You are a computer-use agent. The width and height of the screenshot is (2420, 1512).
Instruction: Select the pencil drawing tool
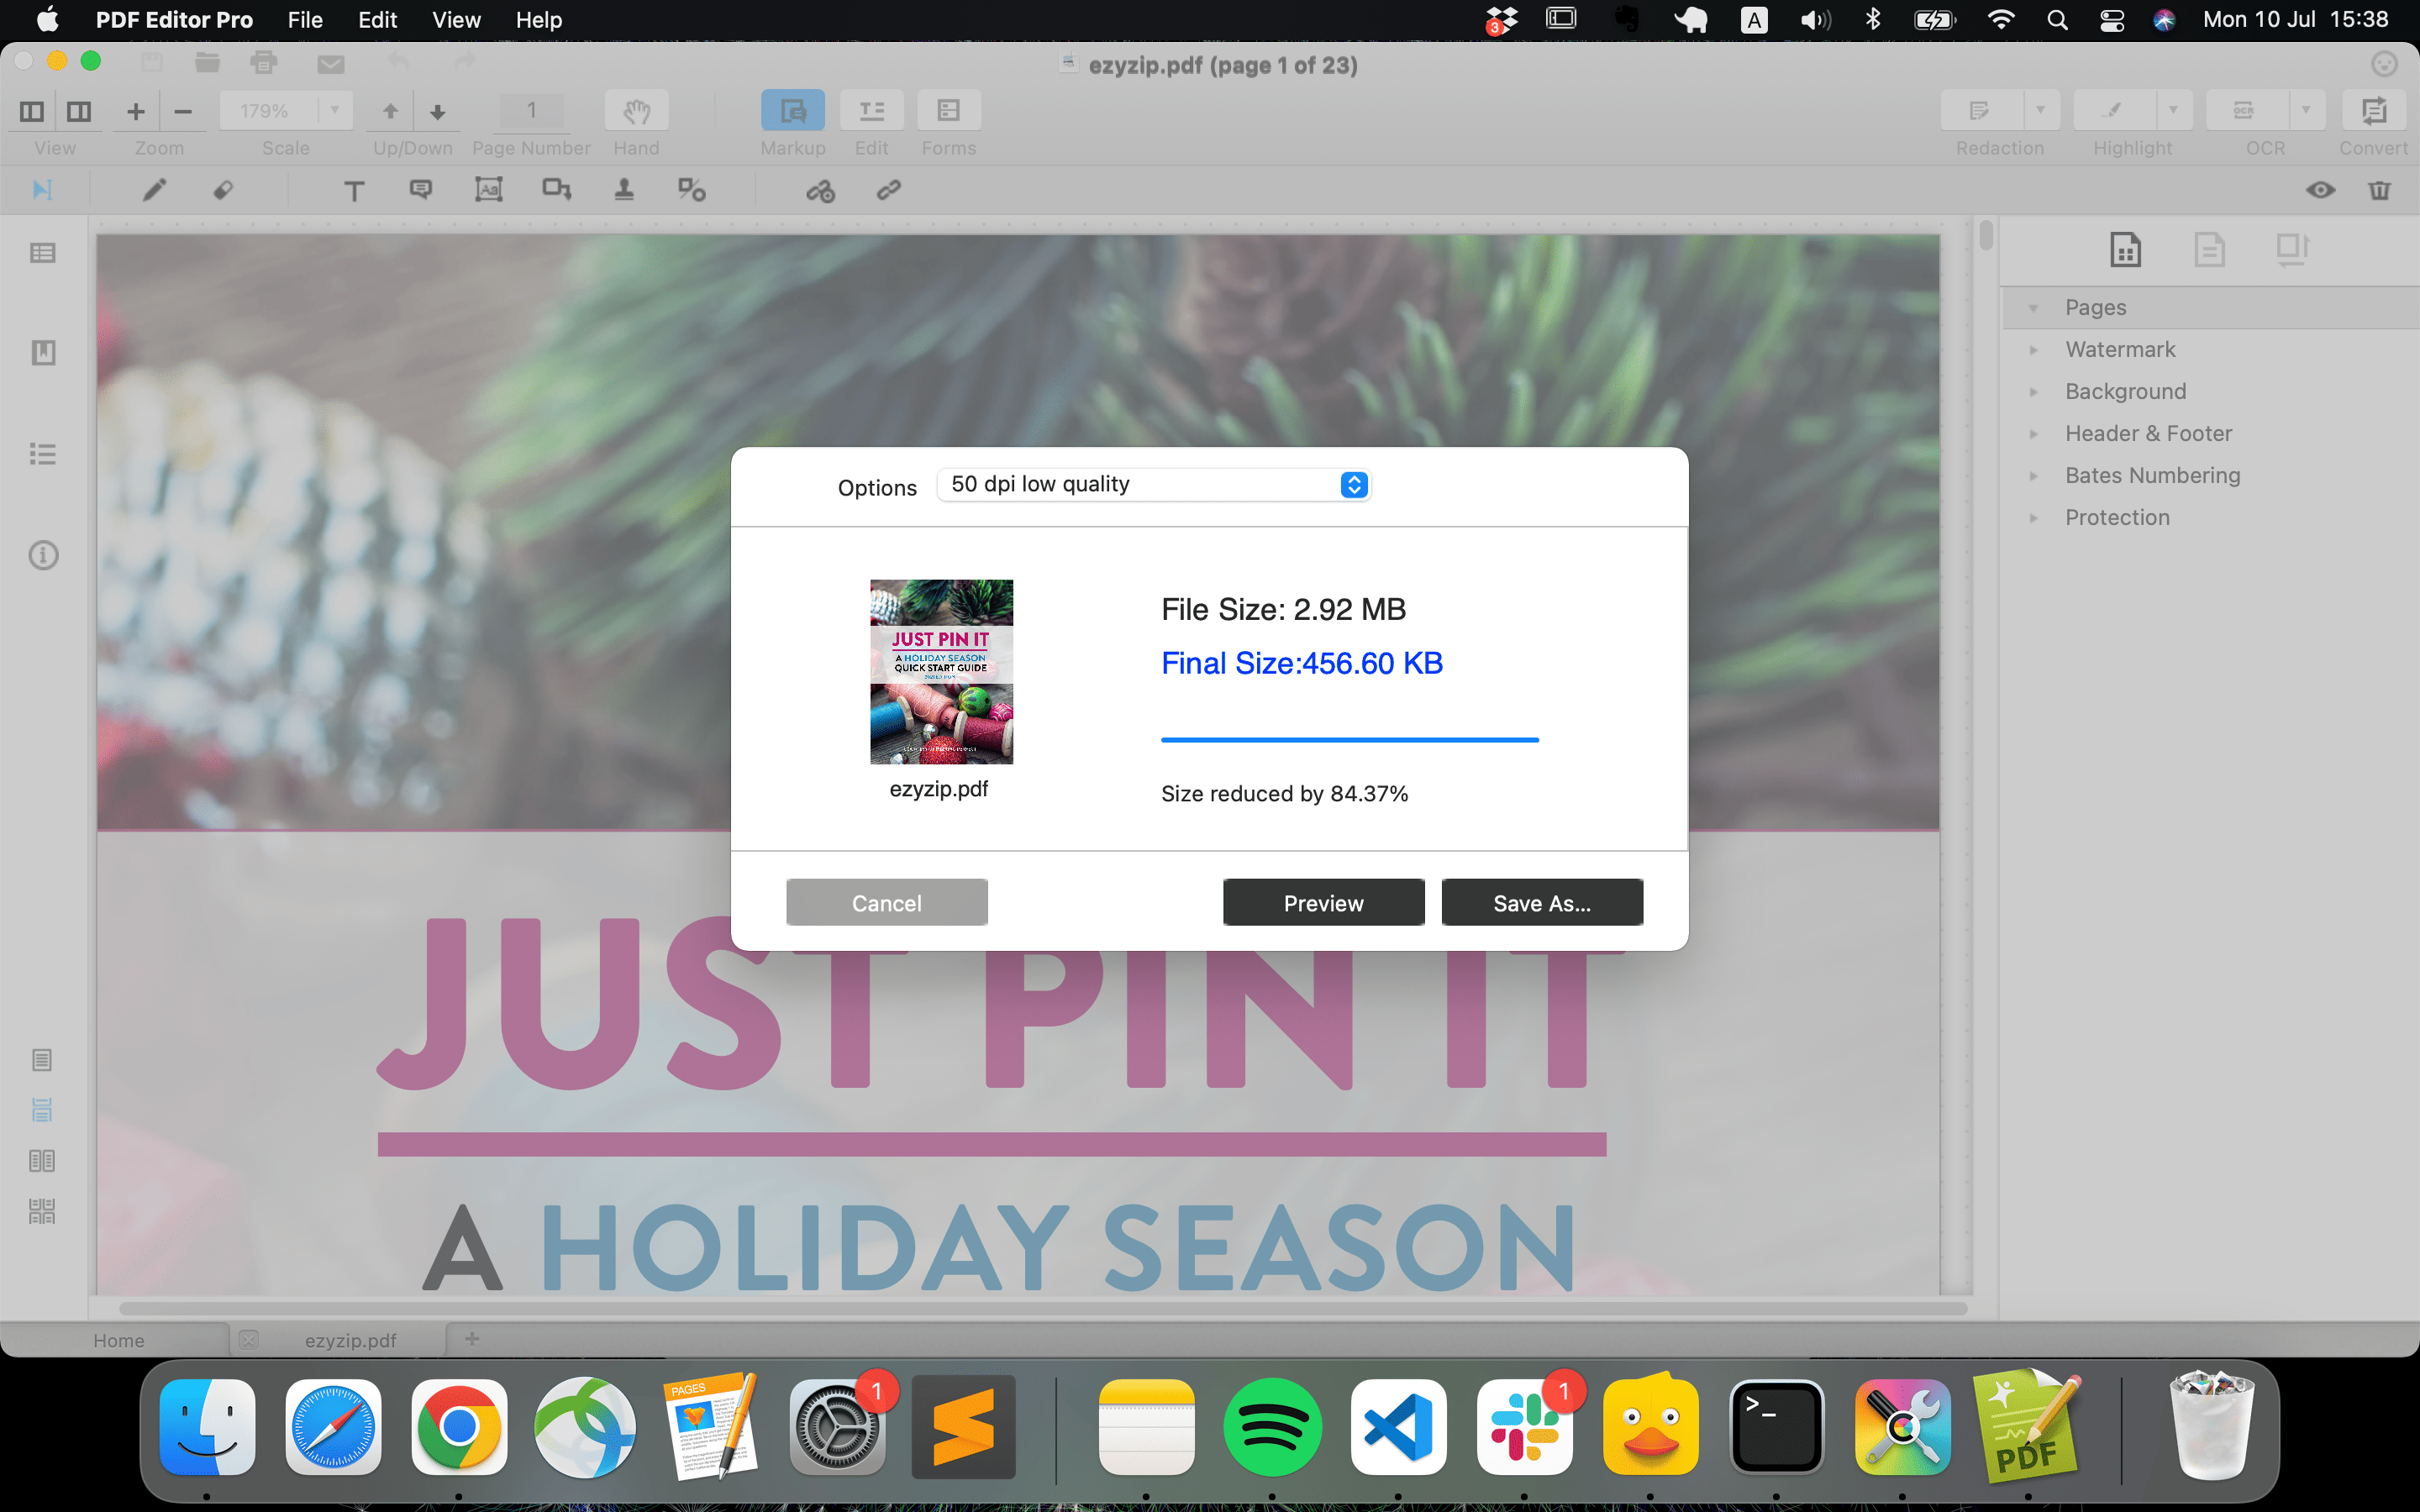(154, 190)
